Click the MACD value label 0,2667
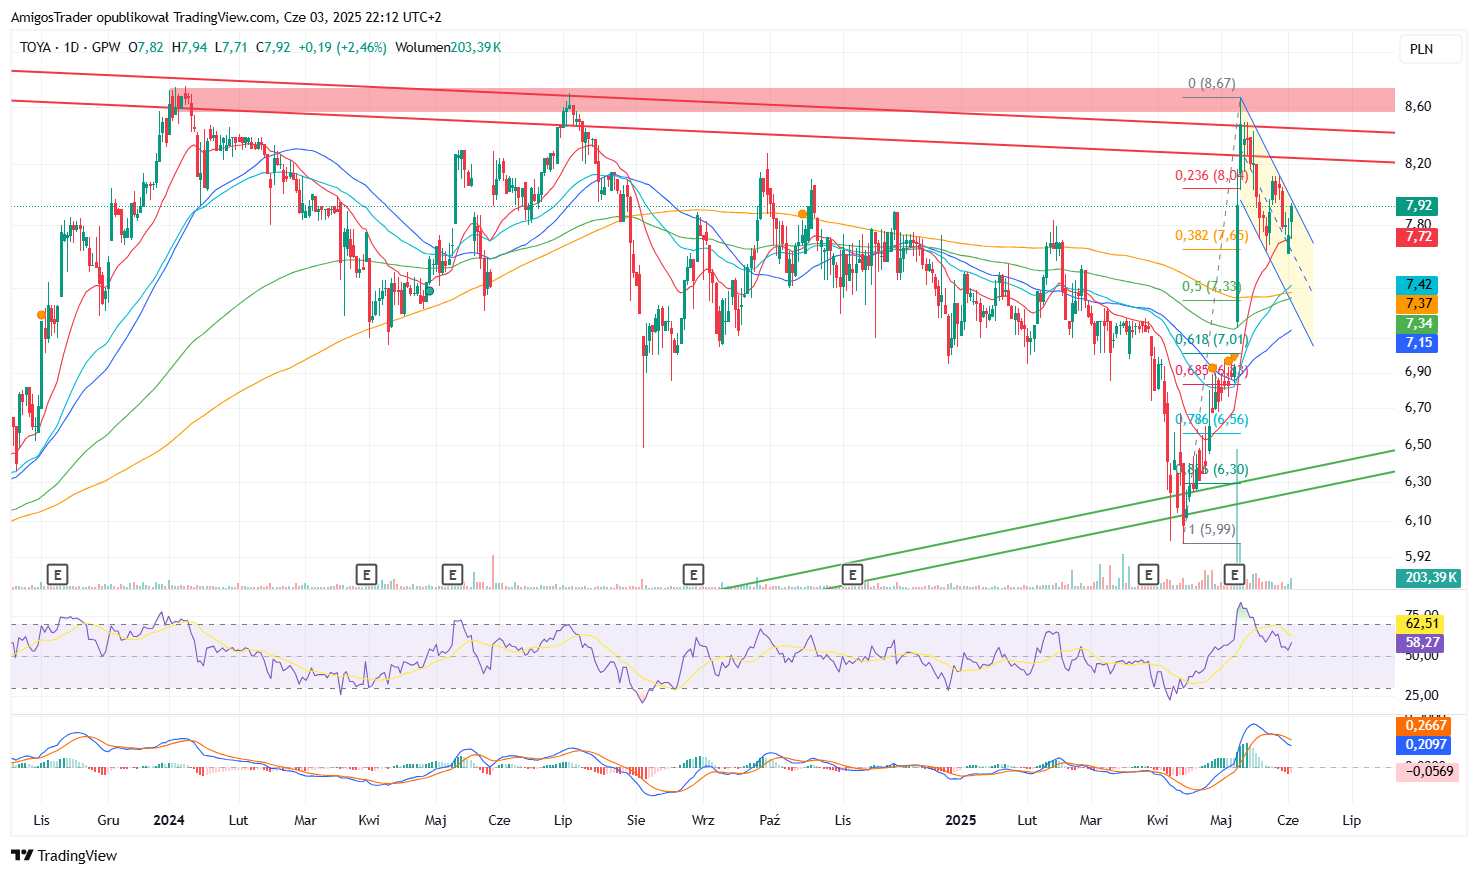Screen dimensions: 1478x875 tap(1425, 726)
